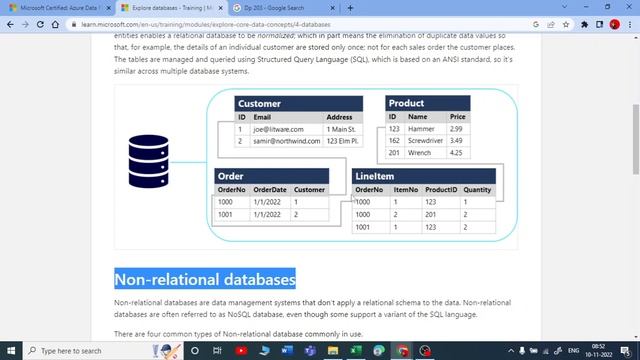640x360 pixels.
Task: Click the joe@litware.com email cell
Action: (x=286, y=129)
